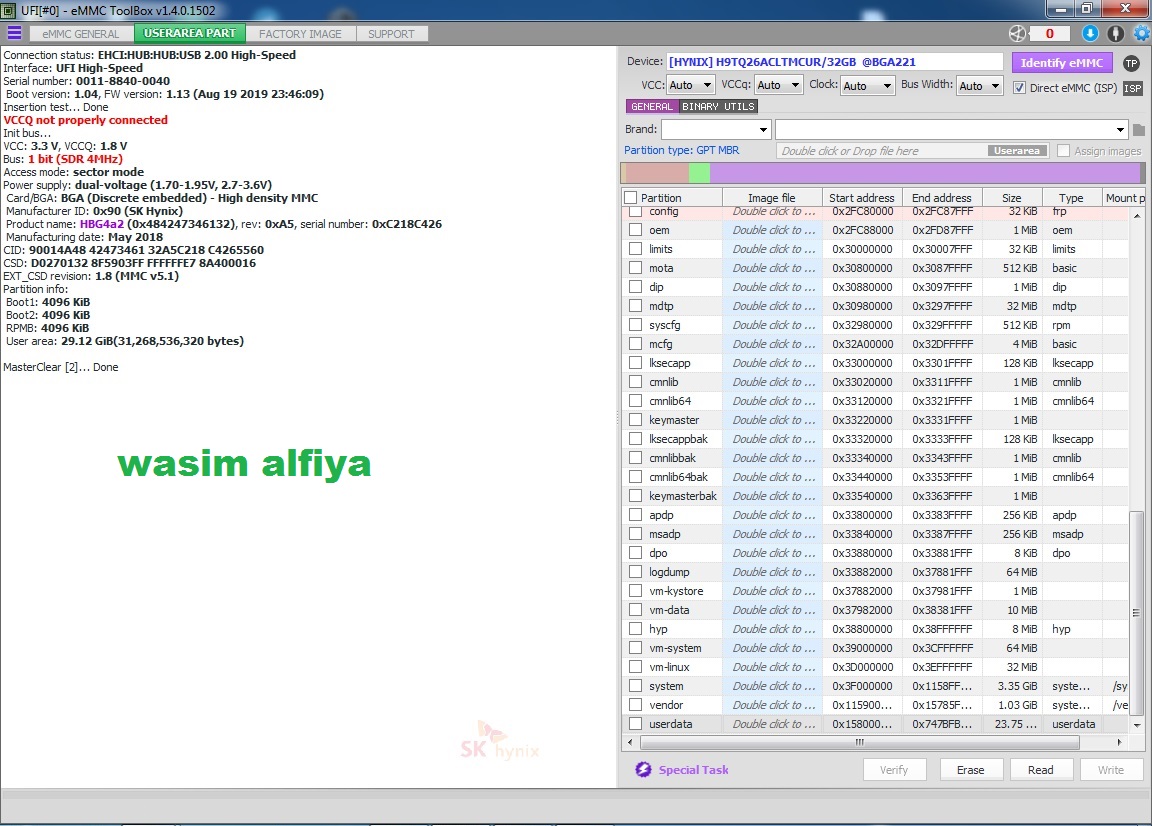The width and height of the screenshot is (1156, 826).
Task: Expand the VCC voltage dropdown
Action: [x=691, y=86]
